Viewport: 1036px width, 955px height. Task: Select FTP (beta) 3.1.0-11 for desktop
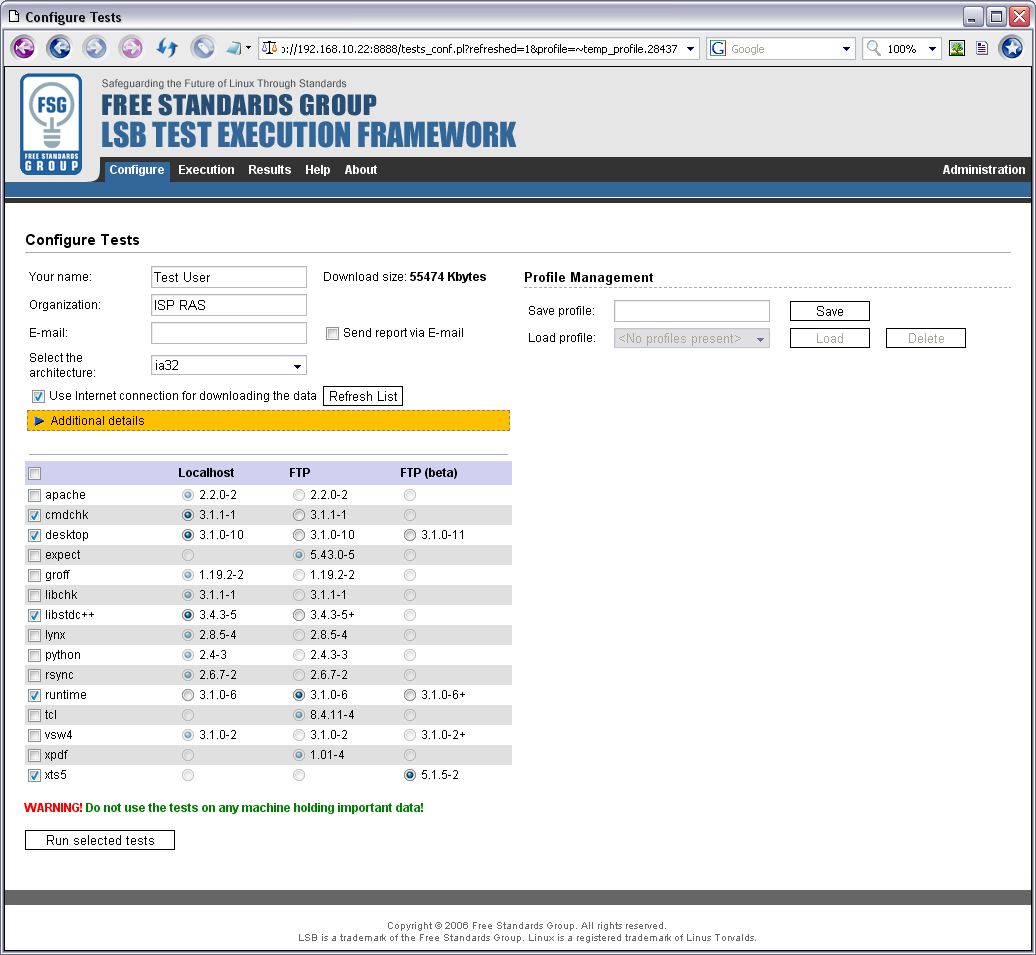point(410,535)
